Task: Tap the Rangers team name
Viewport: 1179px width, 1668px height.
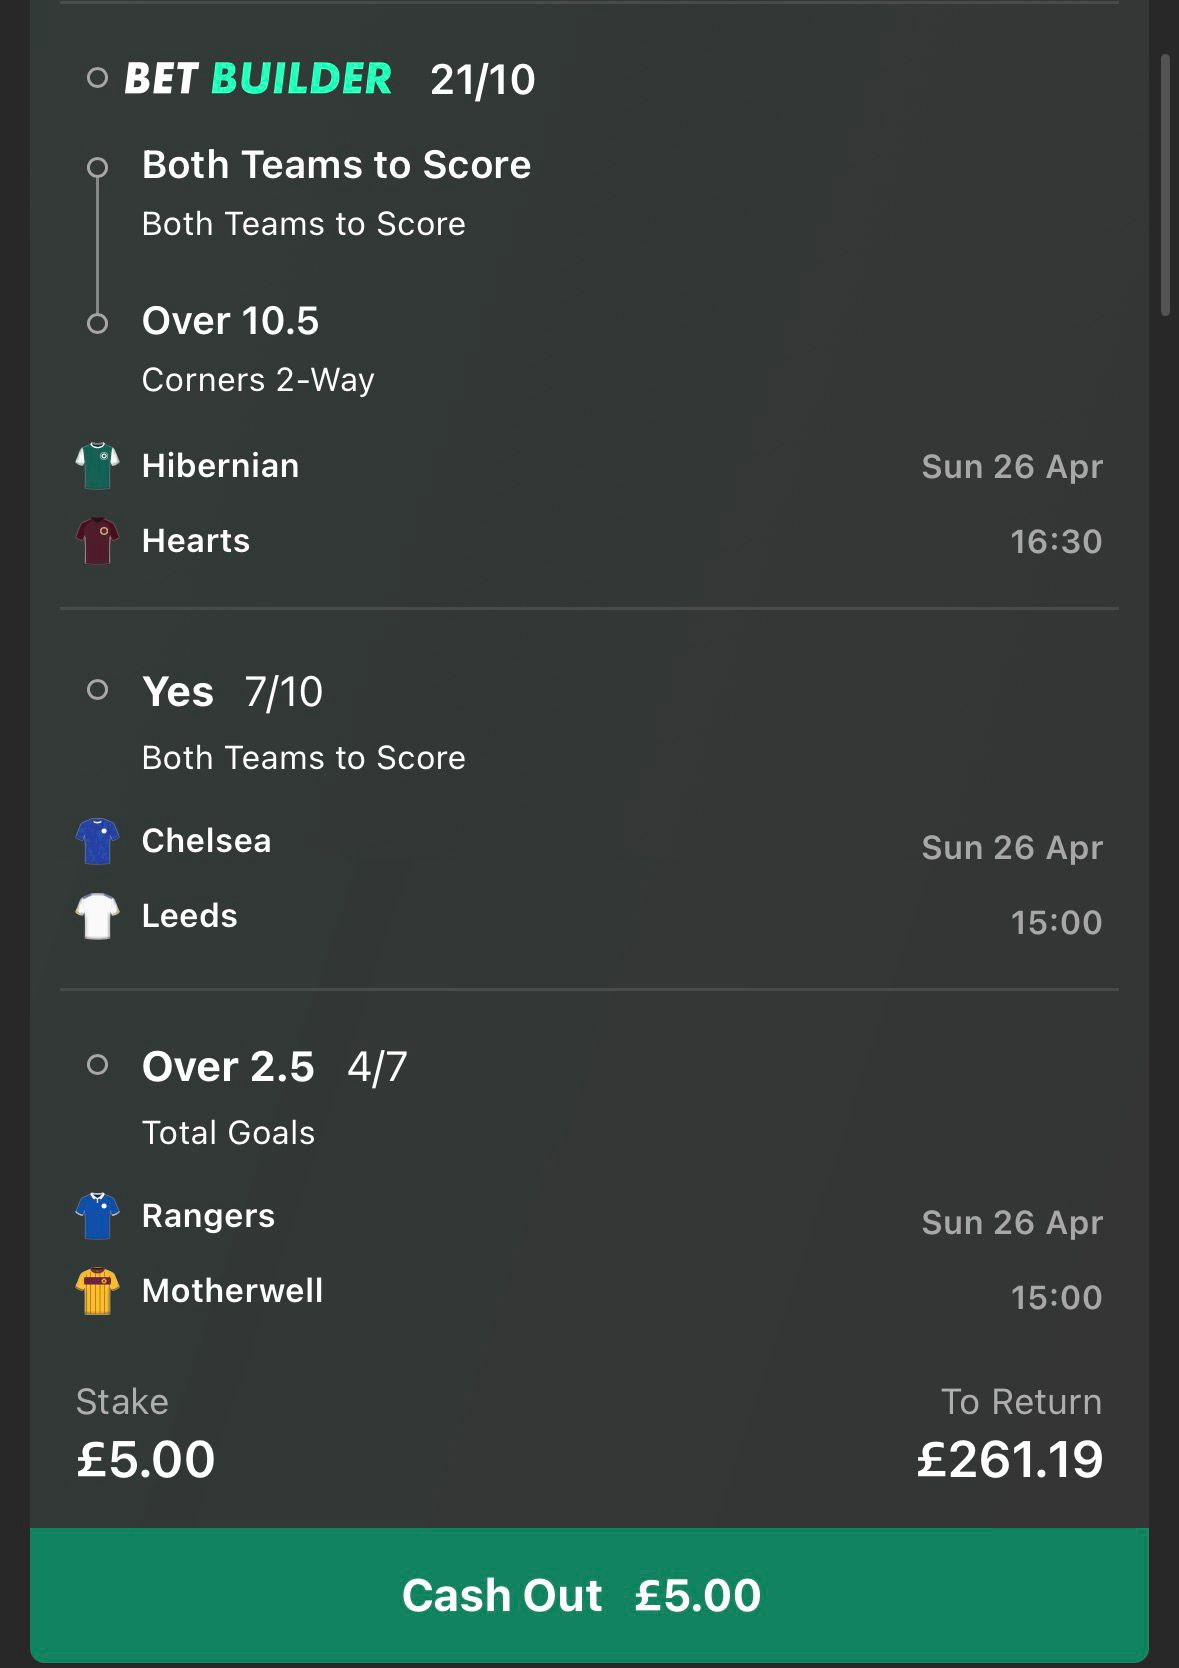Action: [208, 1216]
